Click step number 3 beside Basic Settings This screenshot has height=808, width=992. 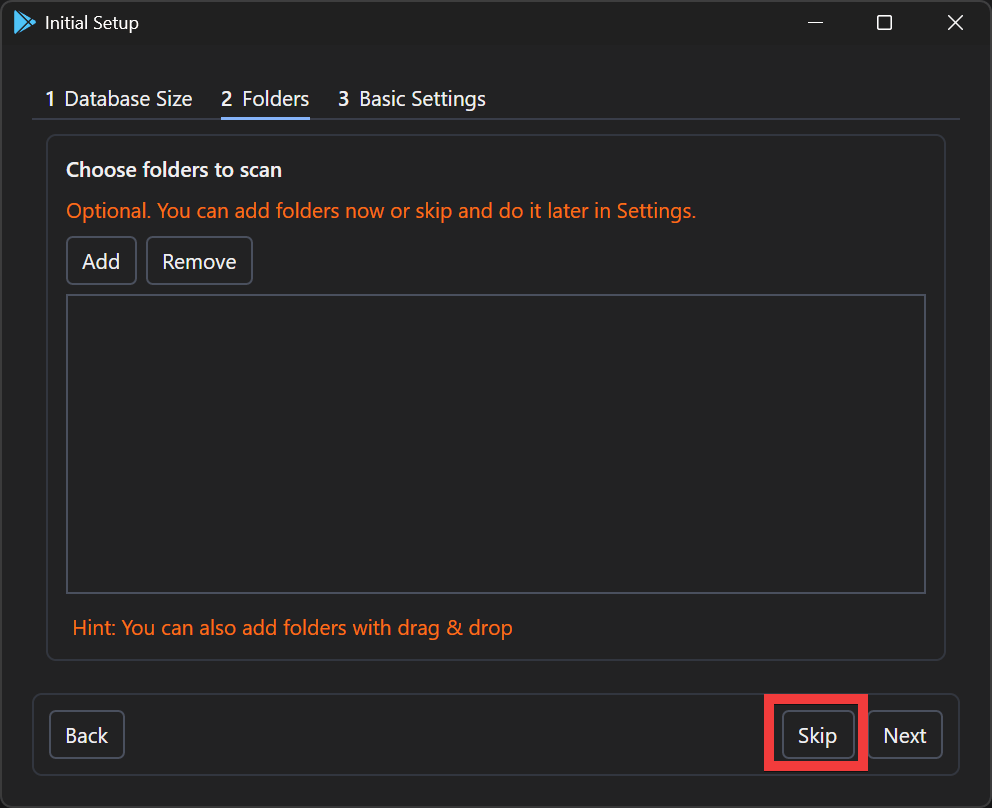344,99
